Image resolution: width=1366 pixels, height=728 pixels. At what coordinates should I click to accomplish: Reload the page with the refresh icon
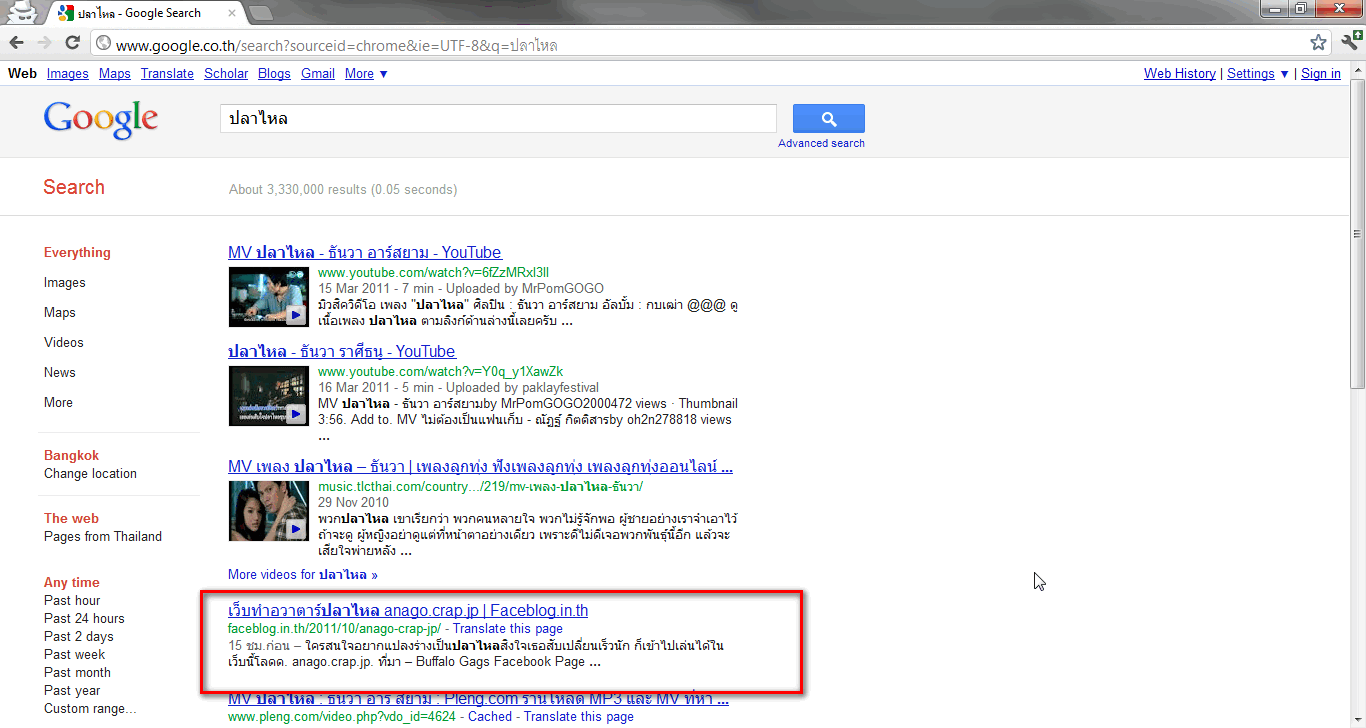[72, 43]
